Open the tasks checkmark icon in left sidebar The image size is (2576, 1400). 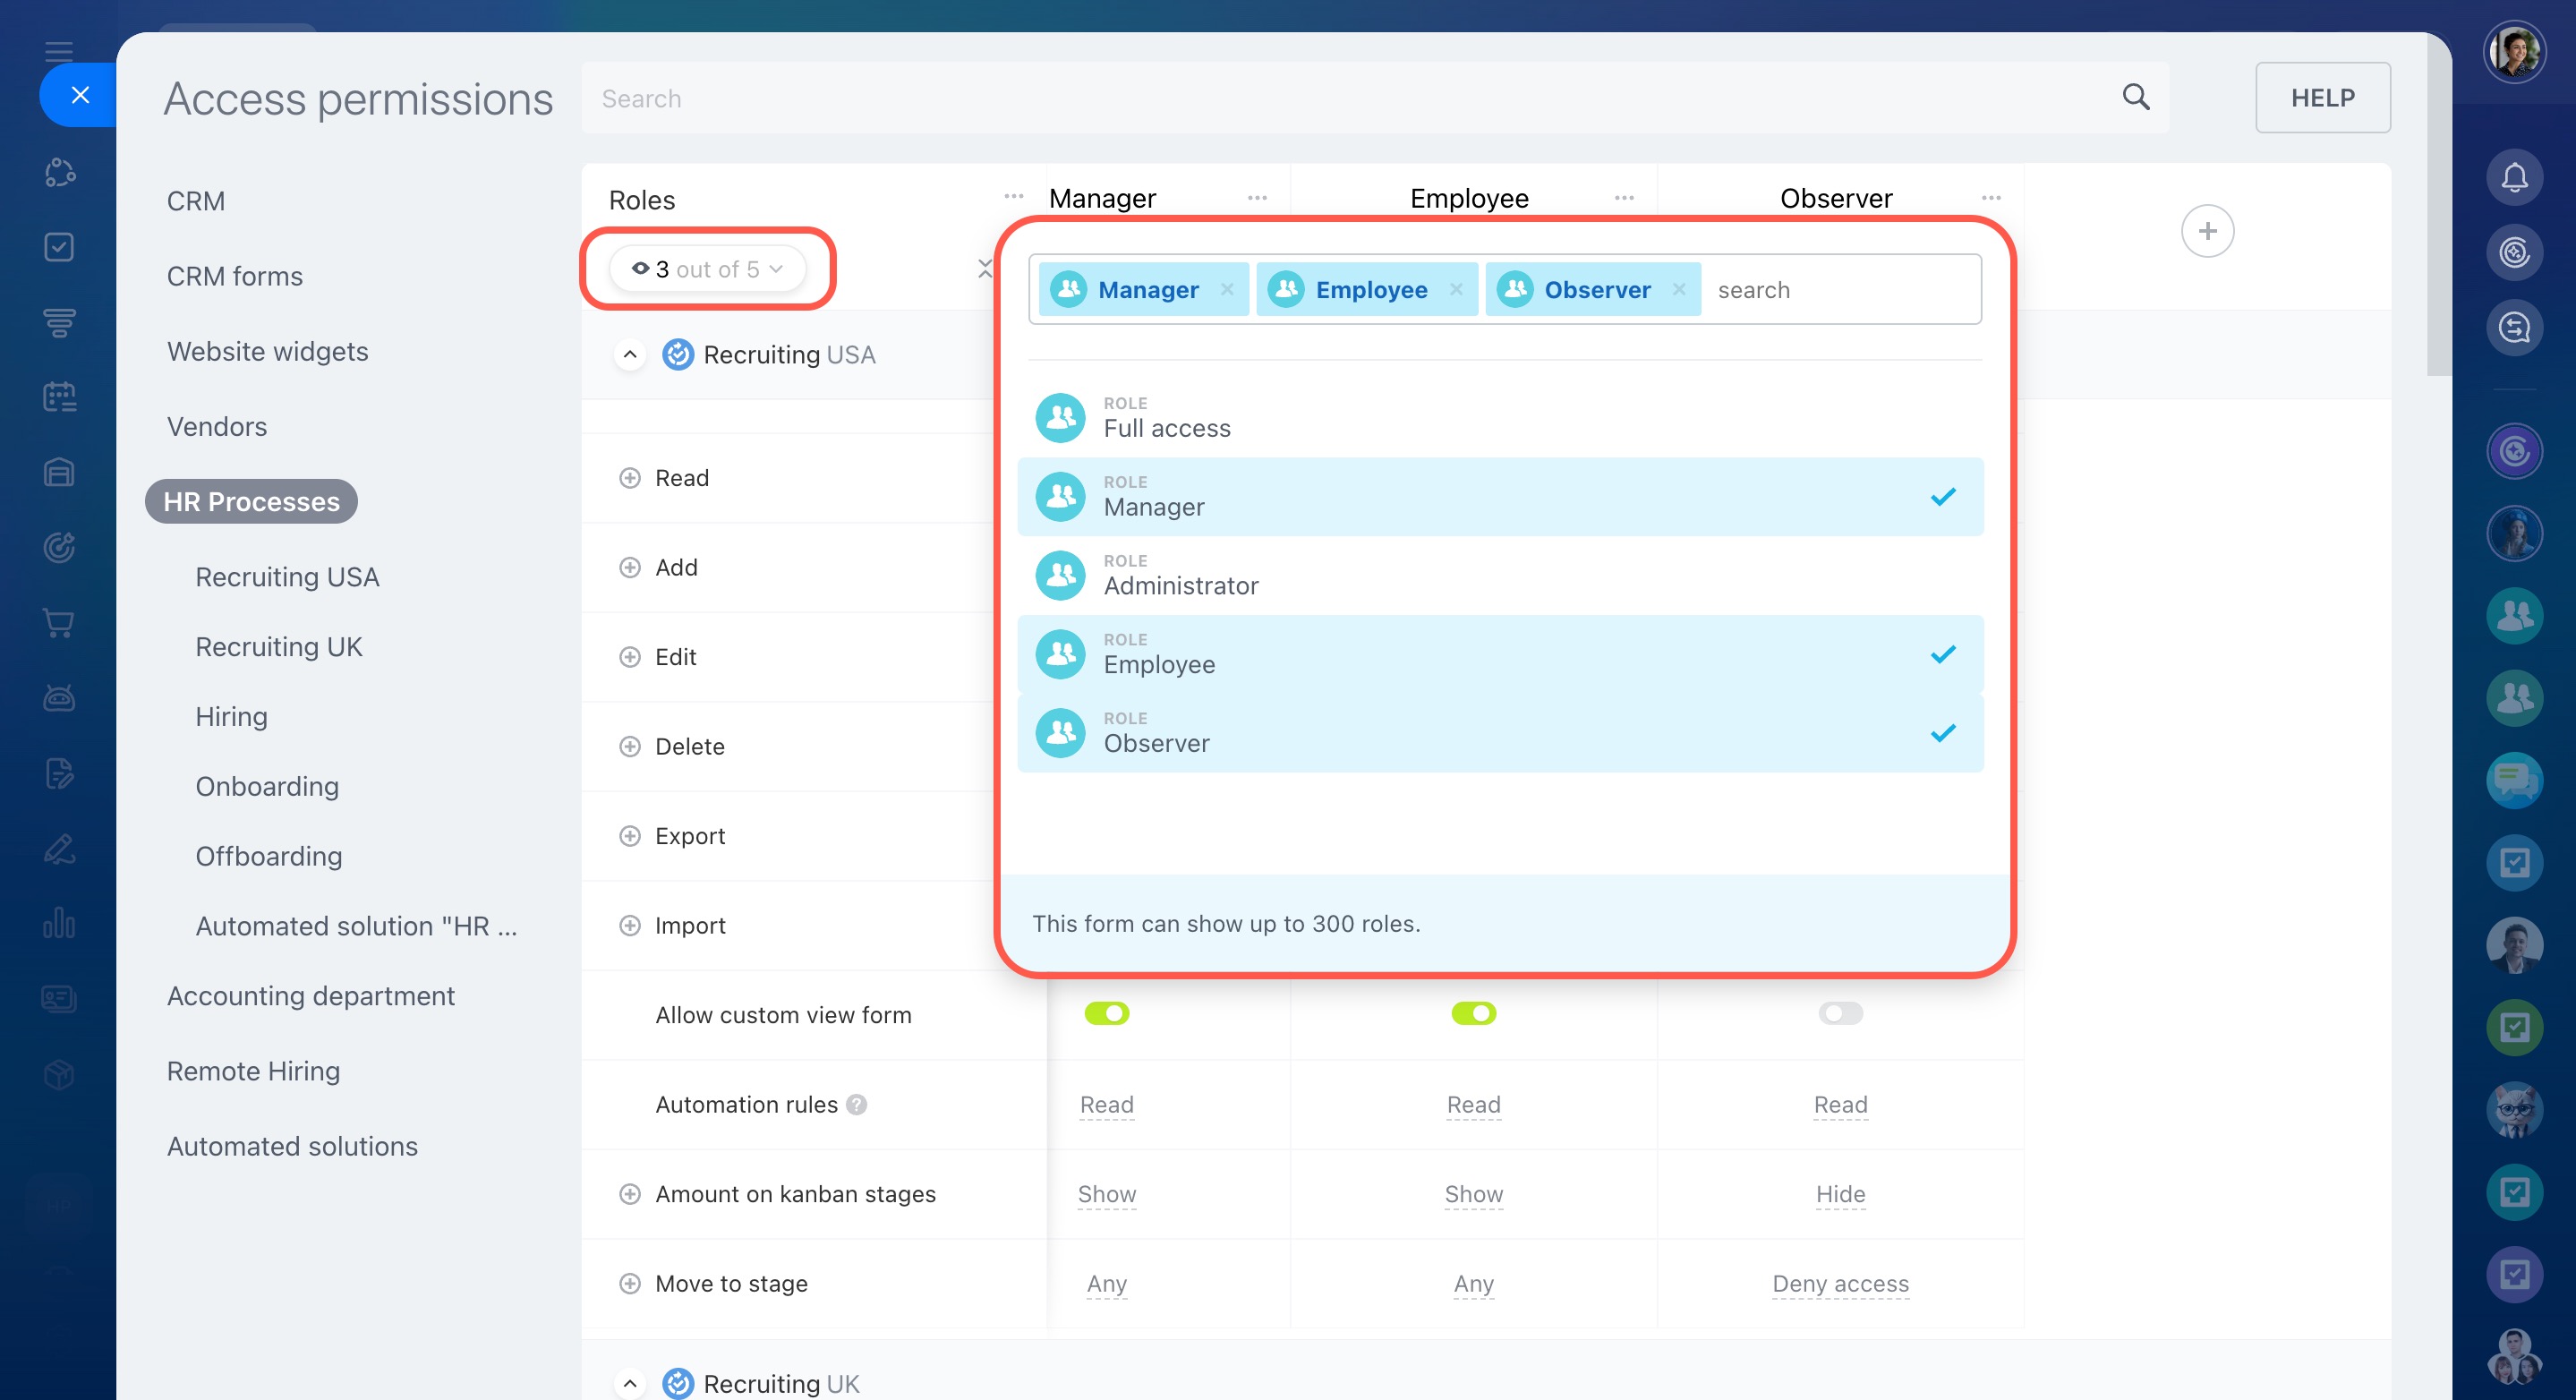tap(59, 246)
